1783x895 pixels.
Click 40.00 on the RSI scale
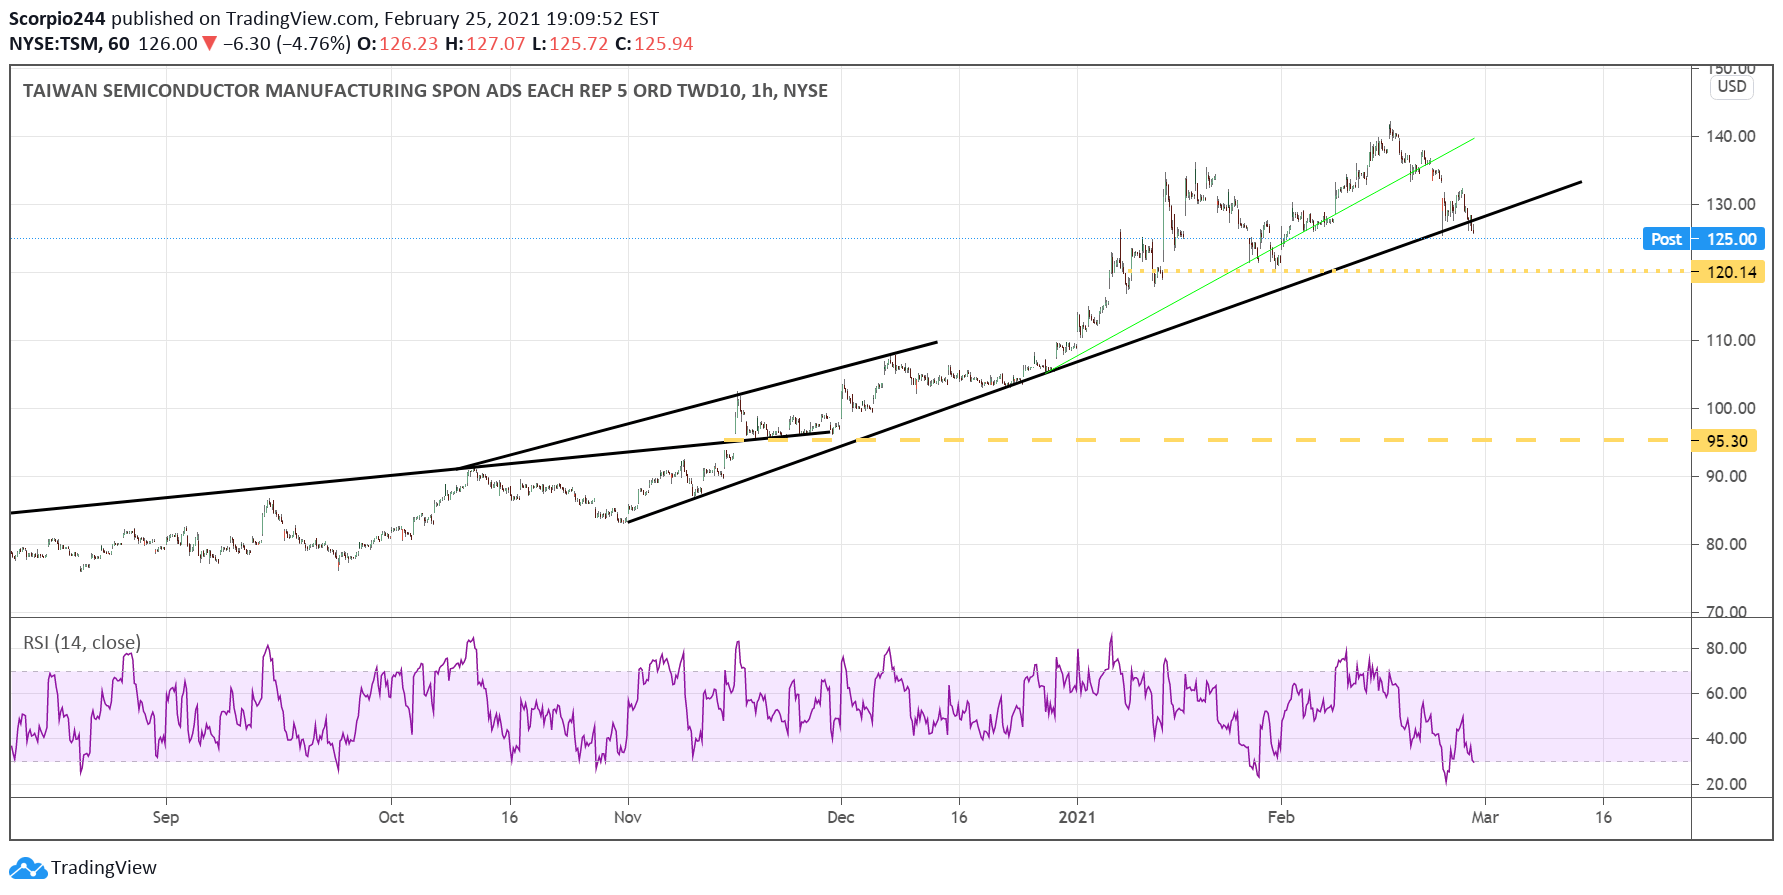click(x=1726, y=738)
